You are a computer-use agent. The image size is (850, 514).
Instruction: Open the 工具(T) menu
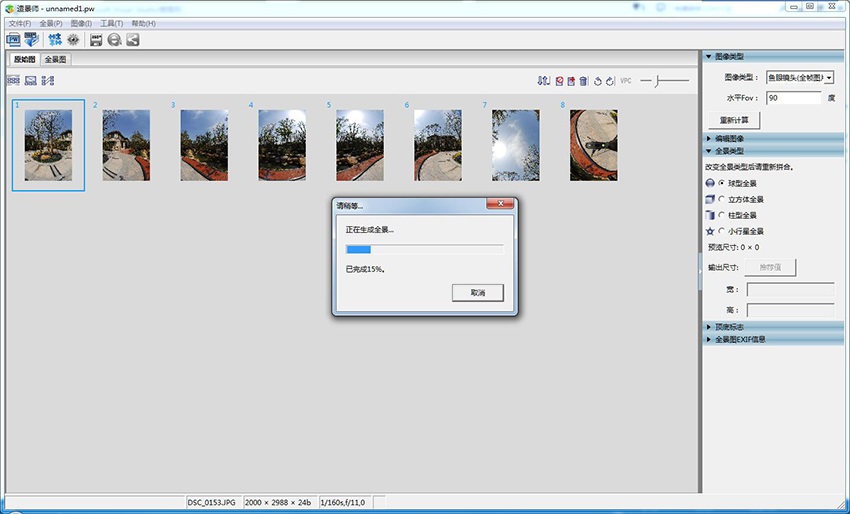click(111, 23)
